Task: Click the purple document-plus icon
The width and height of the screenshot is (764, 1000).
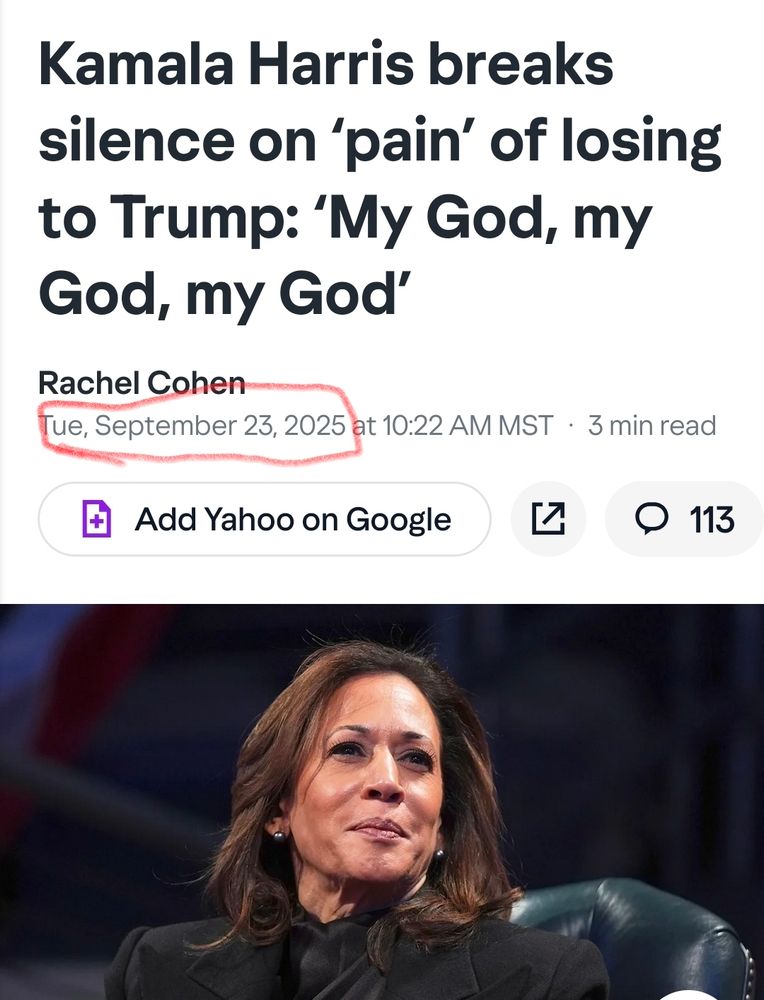Action: pos(96,520)
